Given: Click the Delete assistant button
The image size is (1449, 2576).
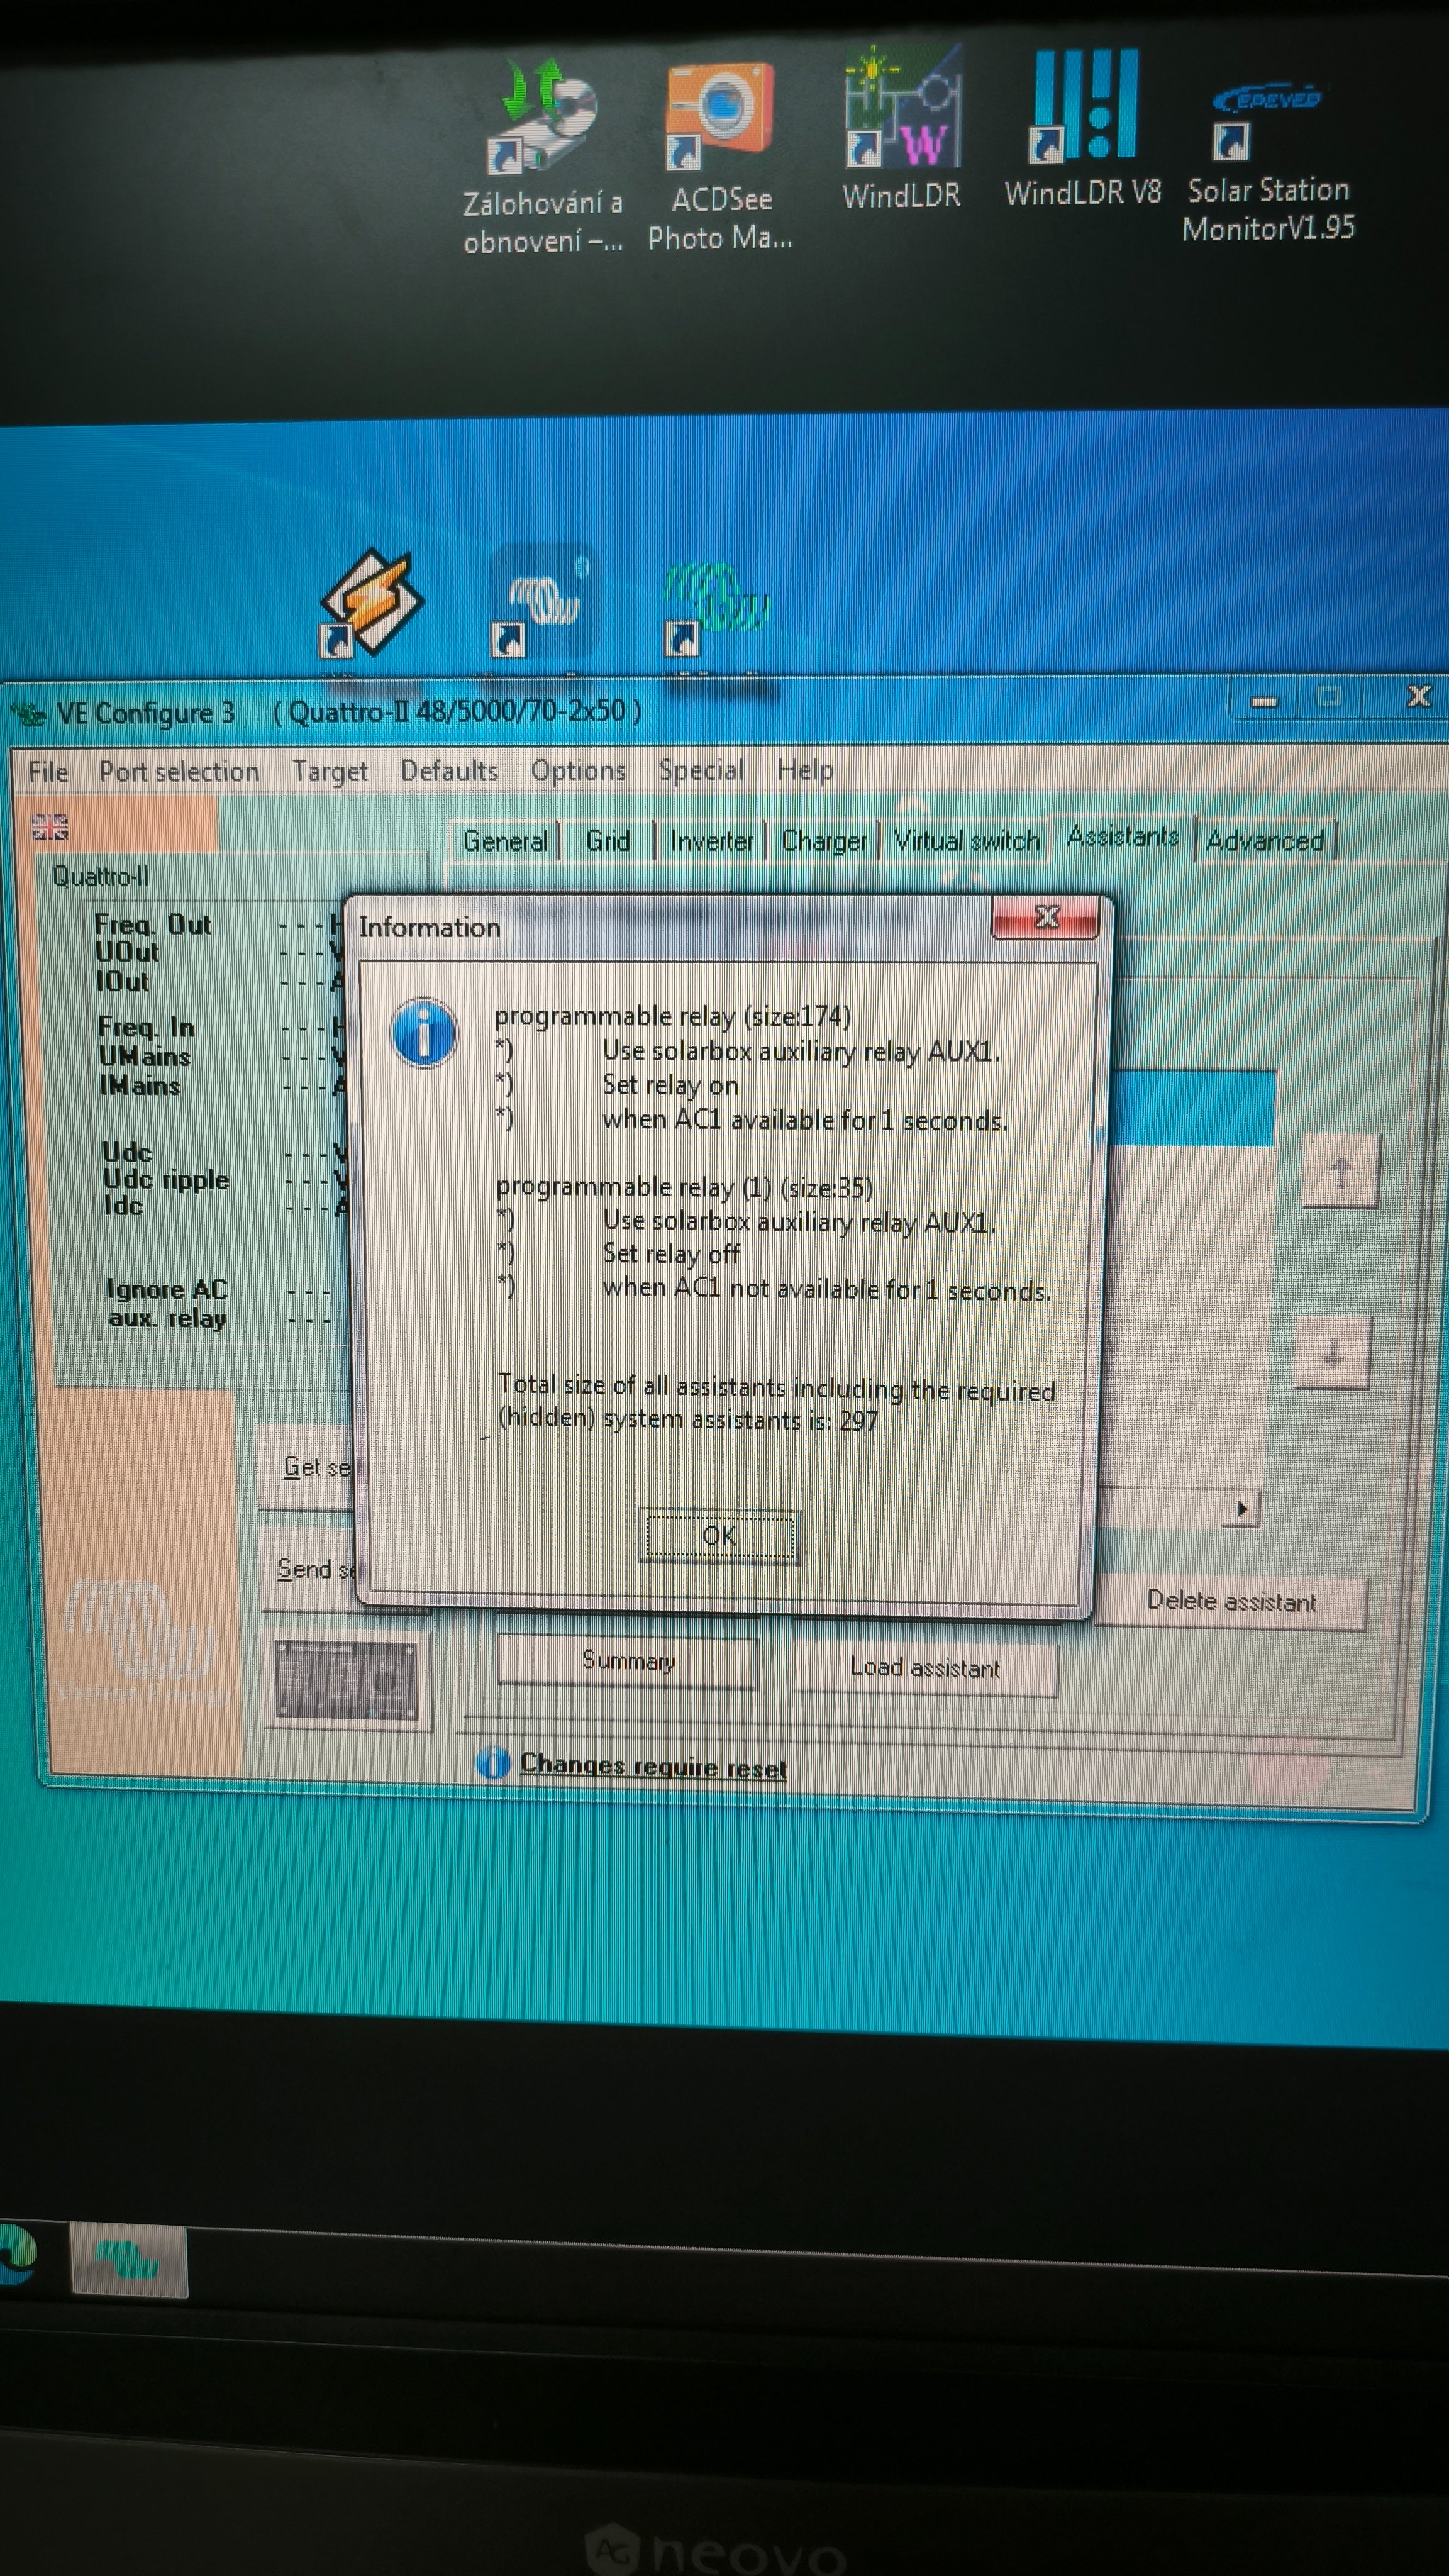Looking at the screenshot, I should (x=1230, y=1602).
